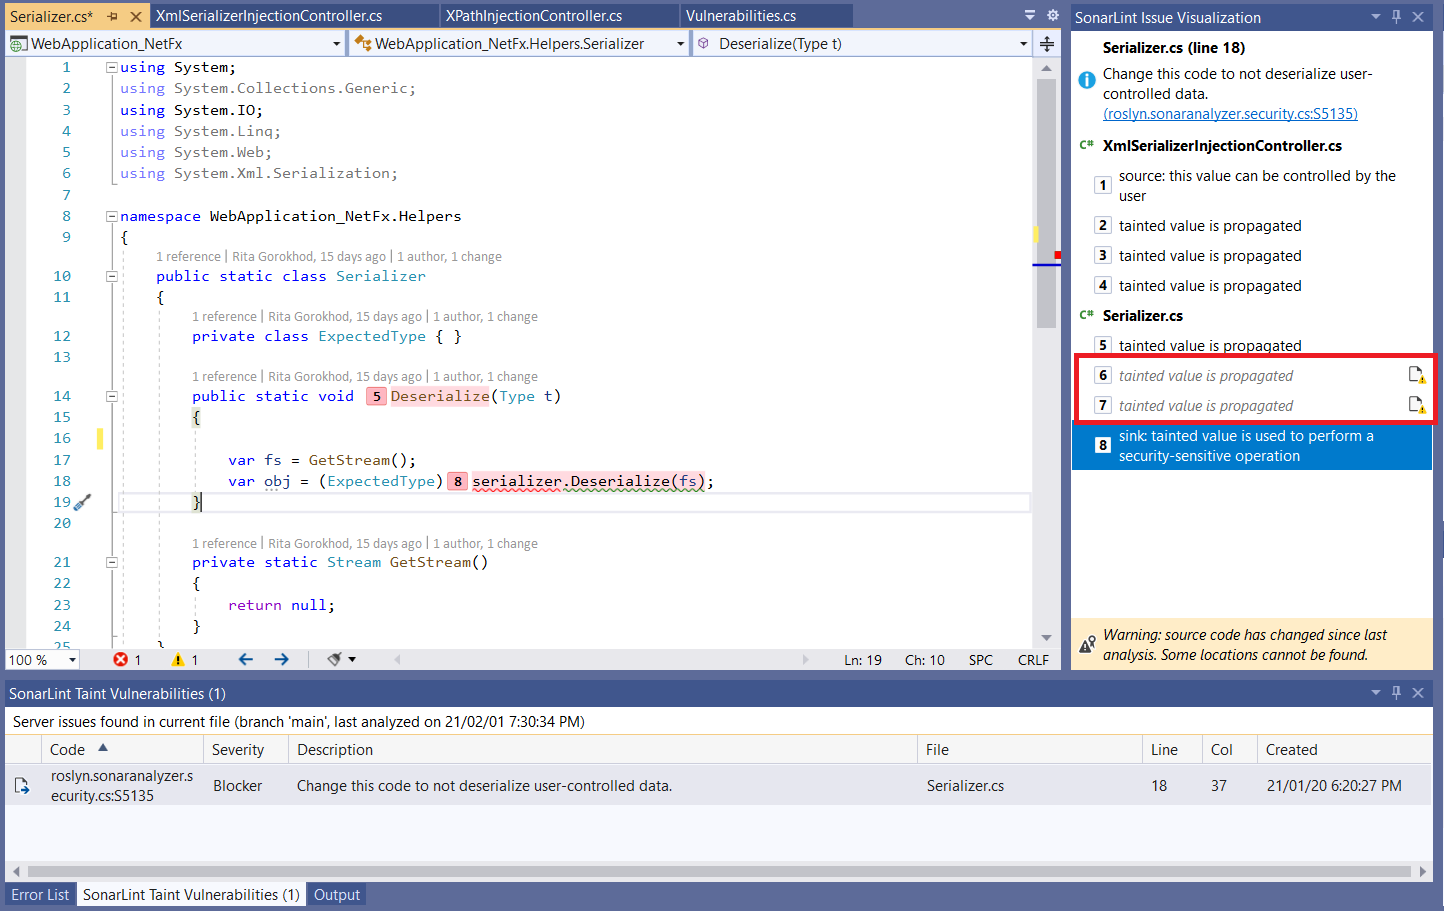Open code cleanup broom dropdown

coord(341,659)
